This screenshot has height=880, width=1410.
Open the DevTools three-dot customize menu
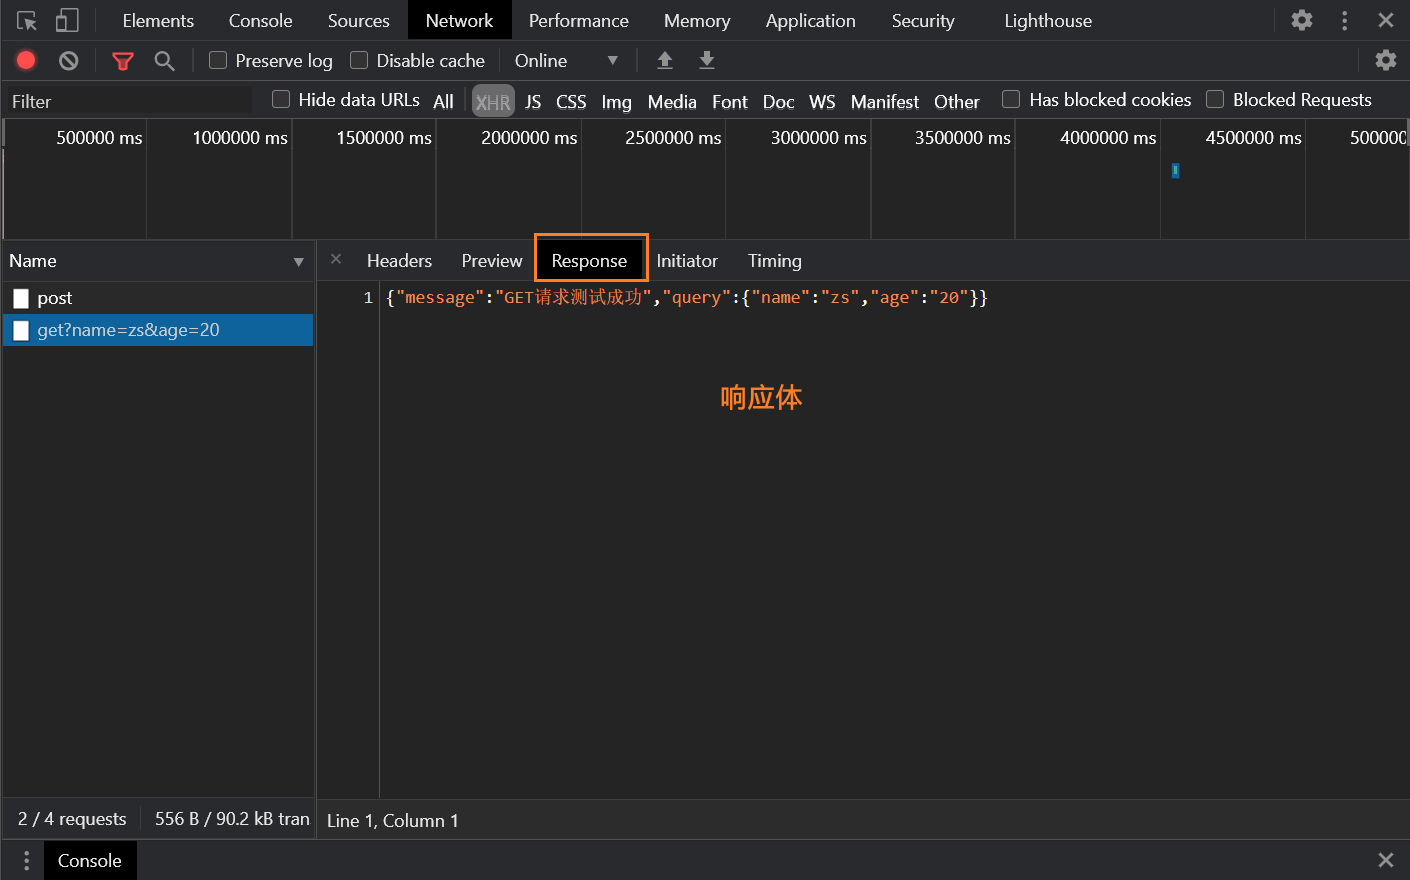[x=1344, y=21]
